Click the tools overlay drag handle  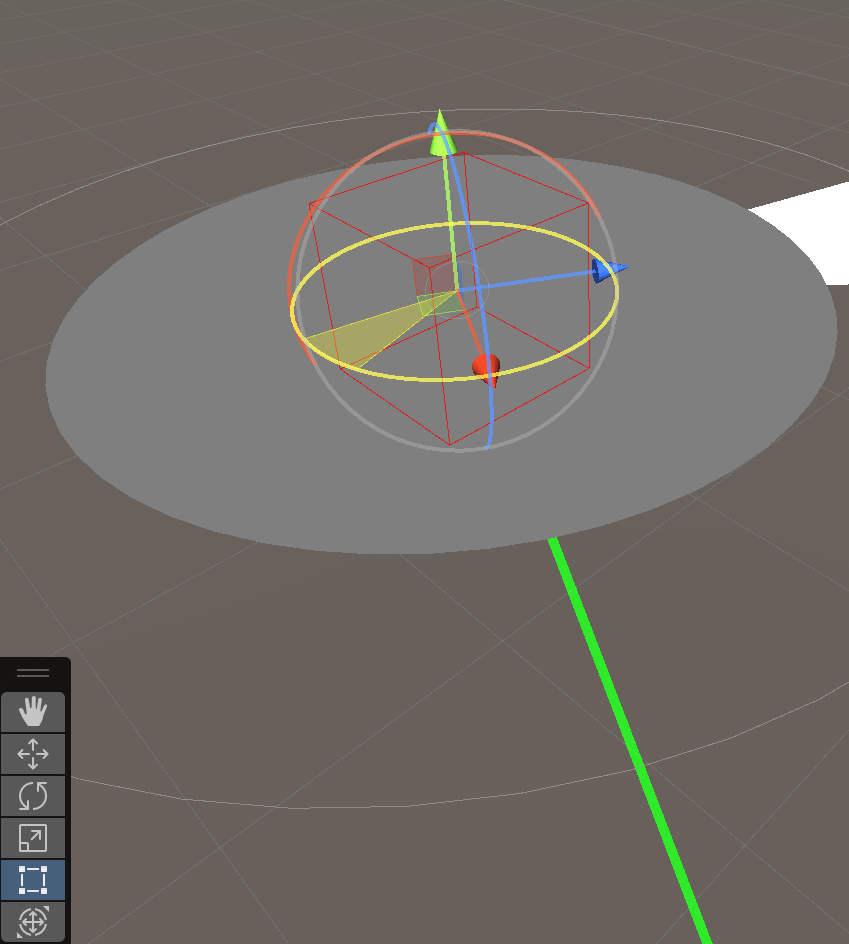tap(33, 673)
